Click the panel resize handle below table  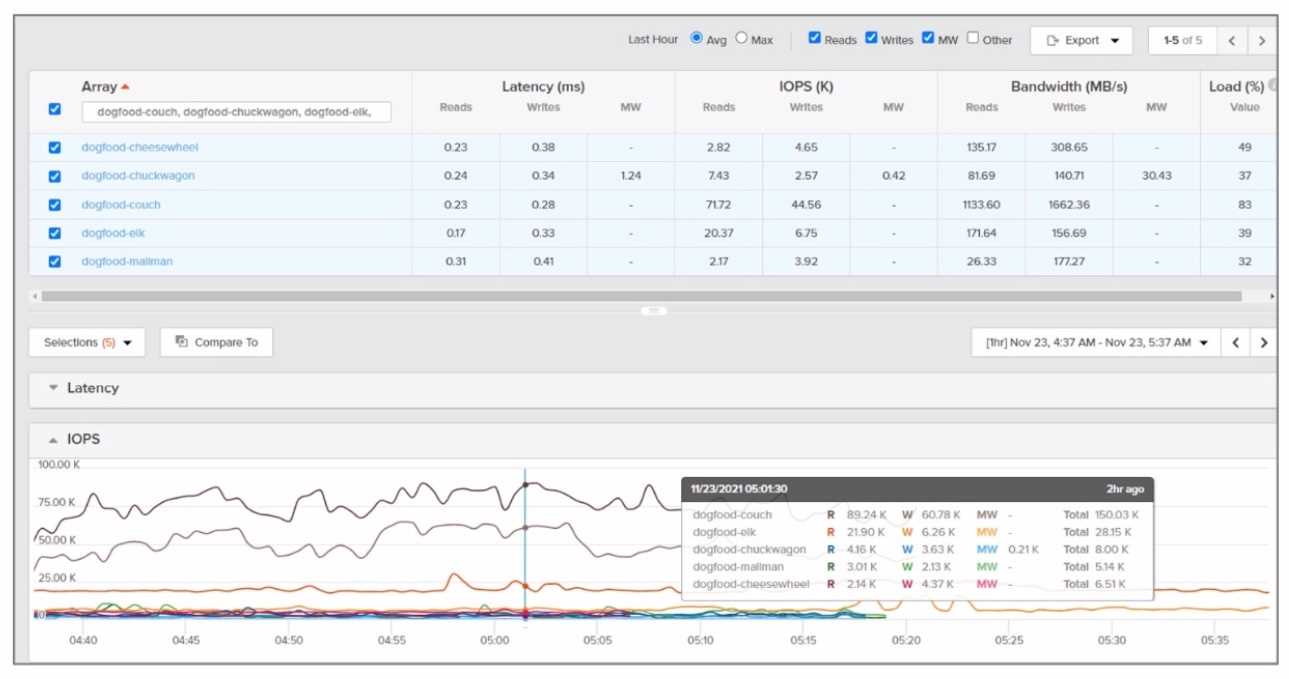653,311
